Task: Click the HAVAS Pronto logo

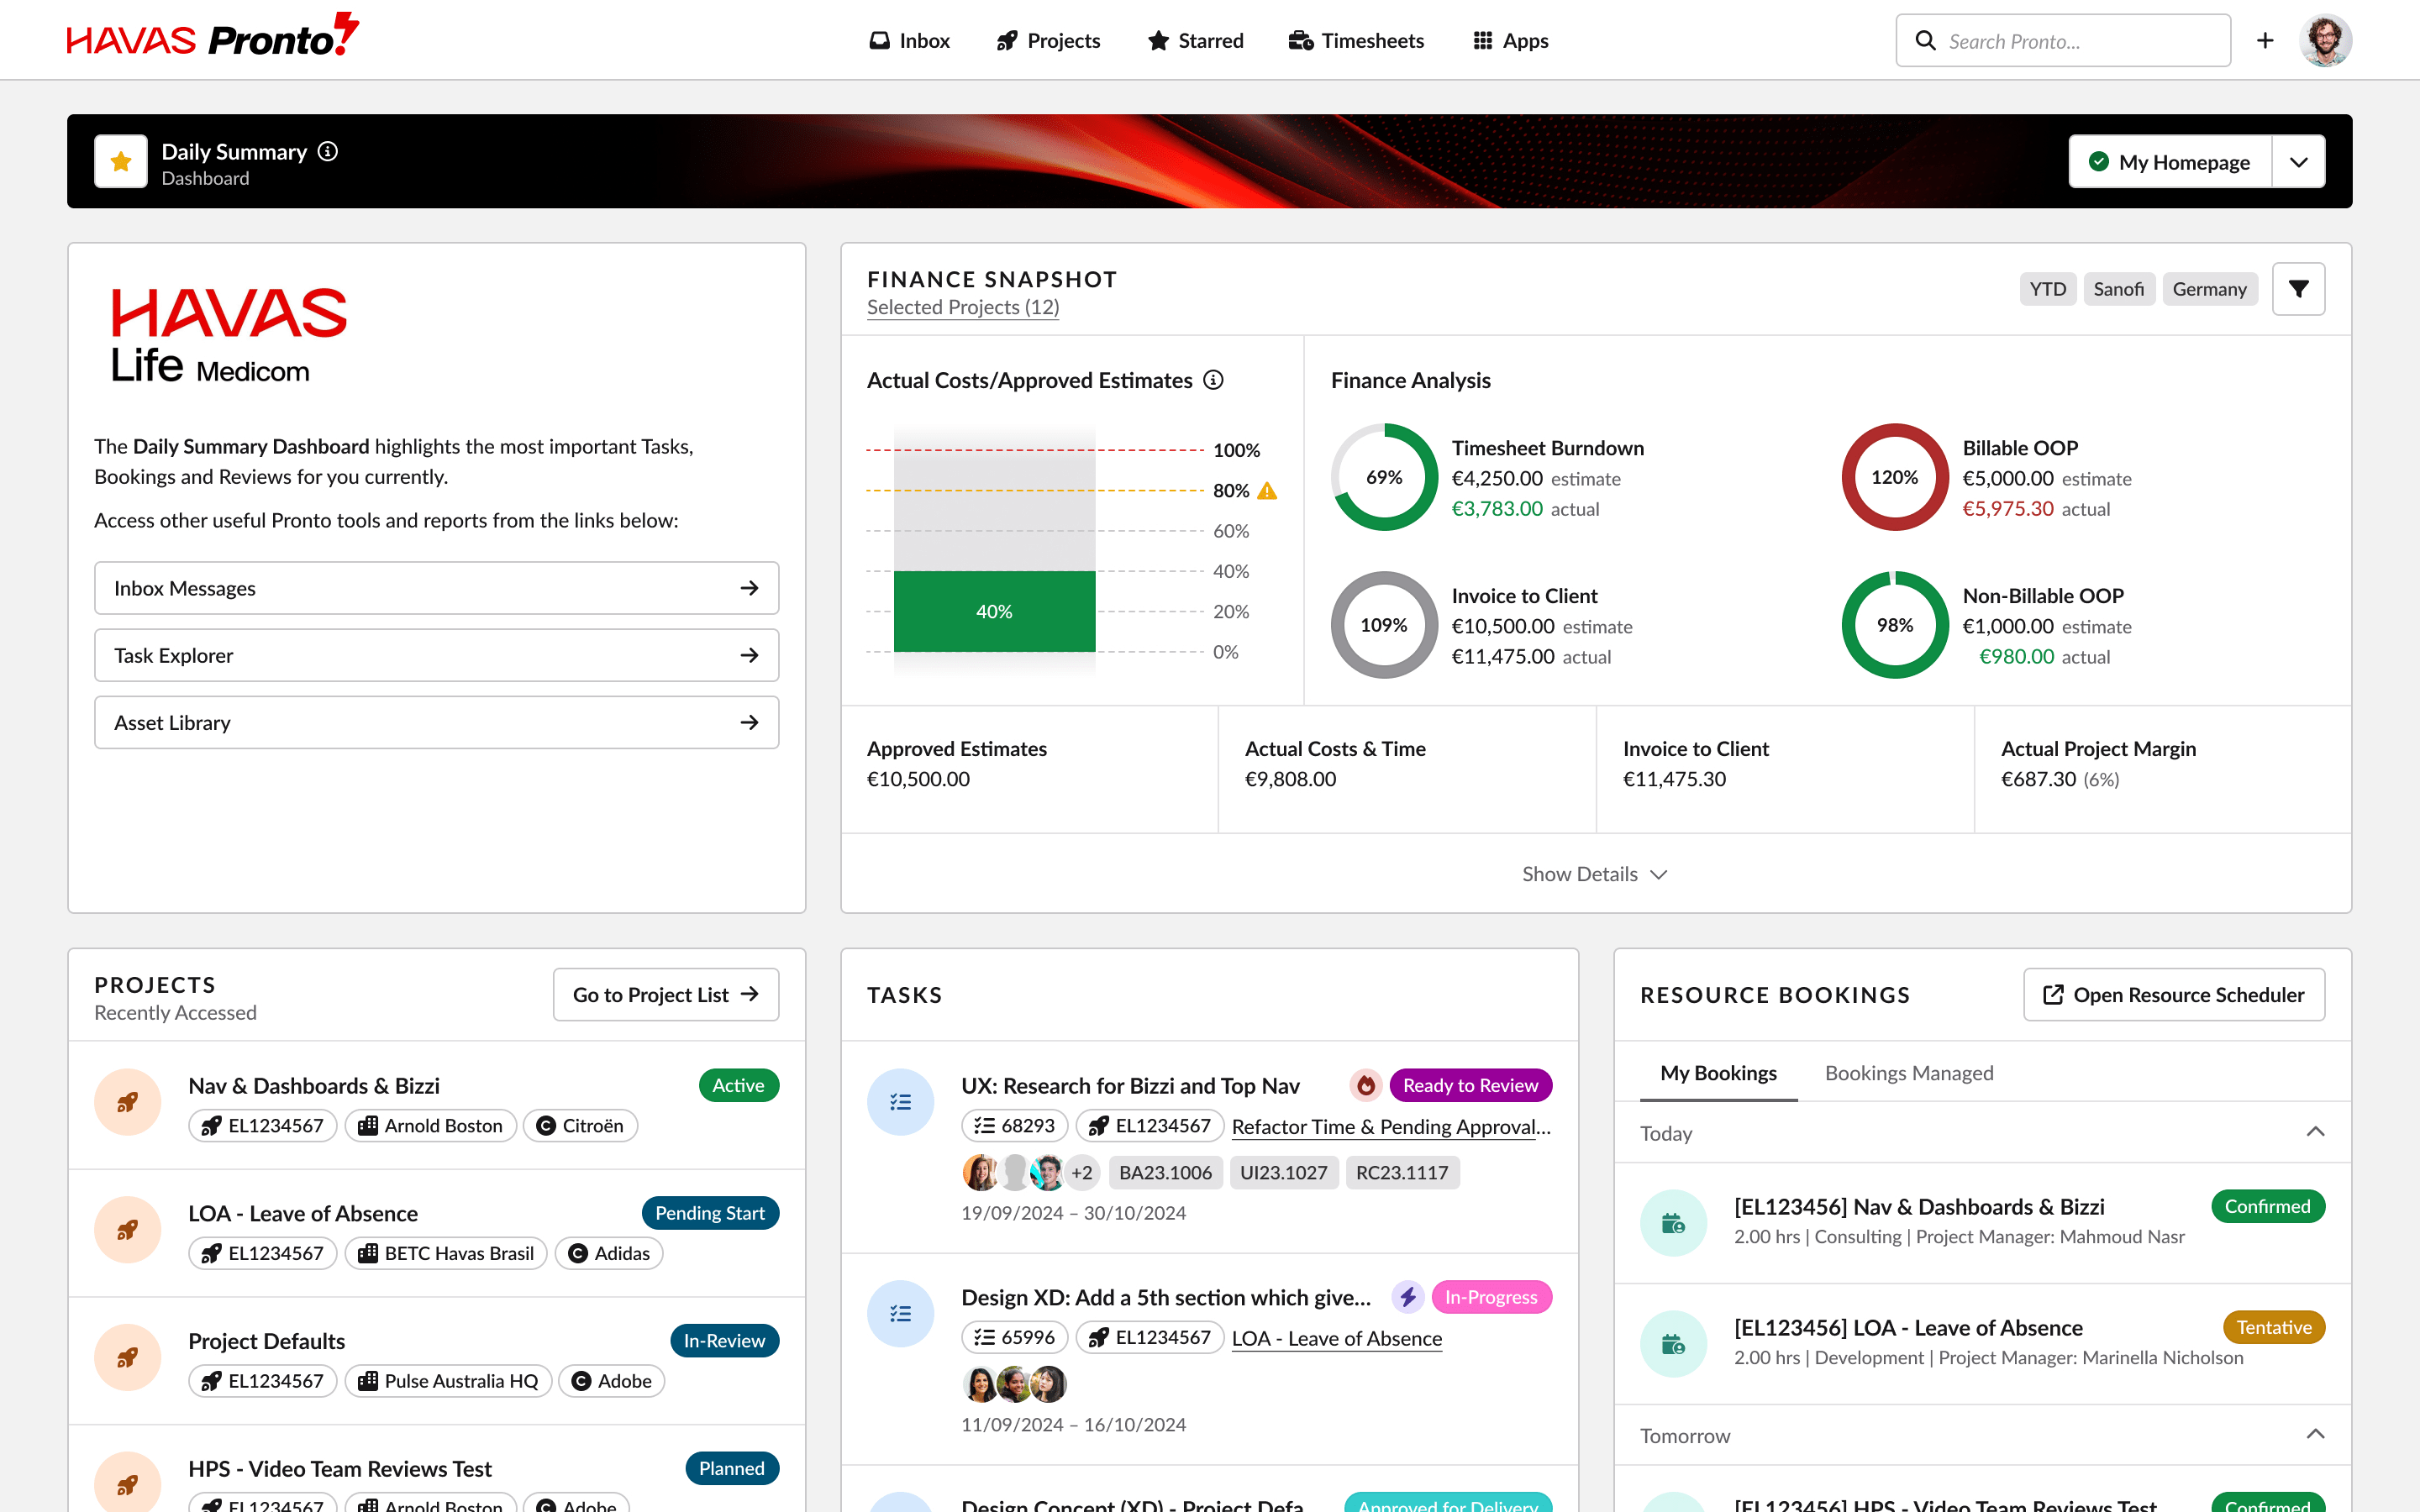Action: [213, 36]
